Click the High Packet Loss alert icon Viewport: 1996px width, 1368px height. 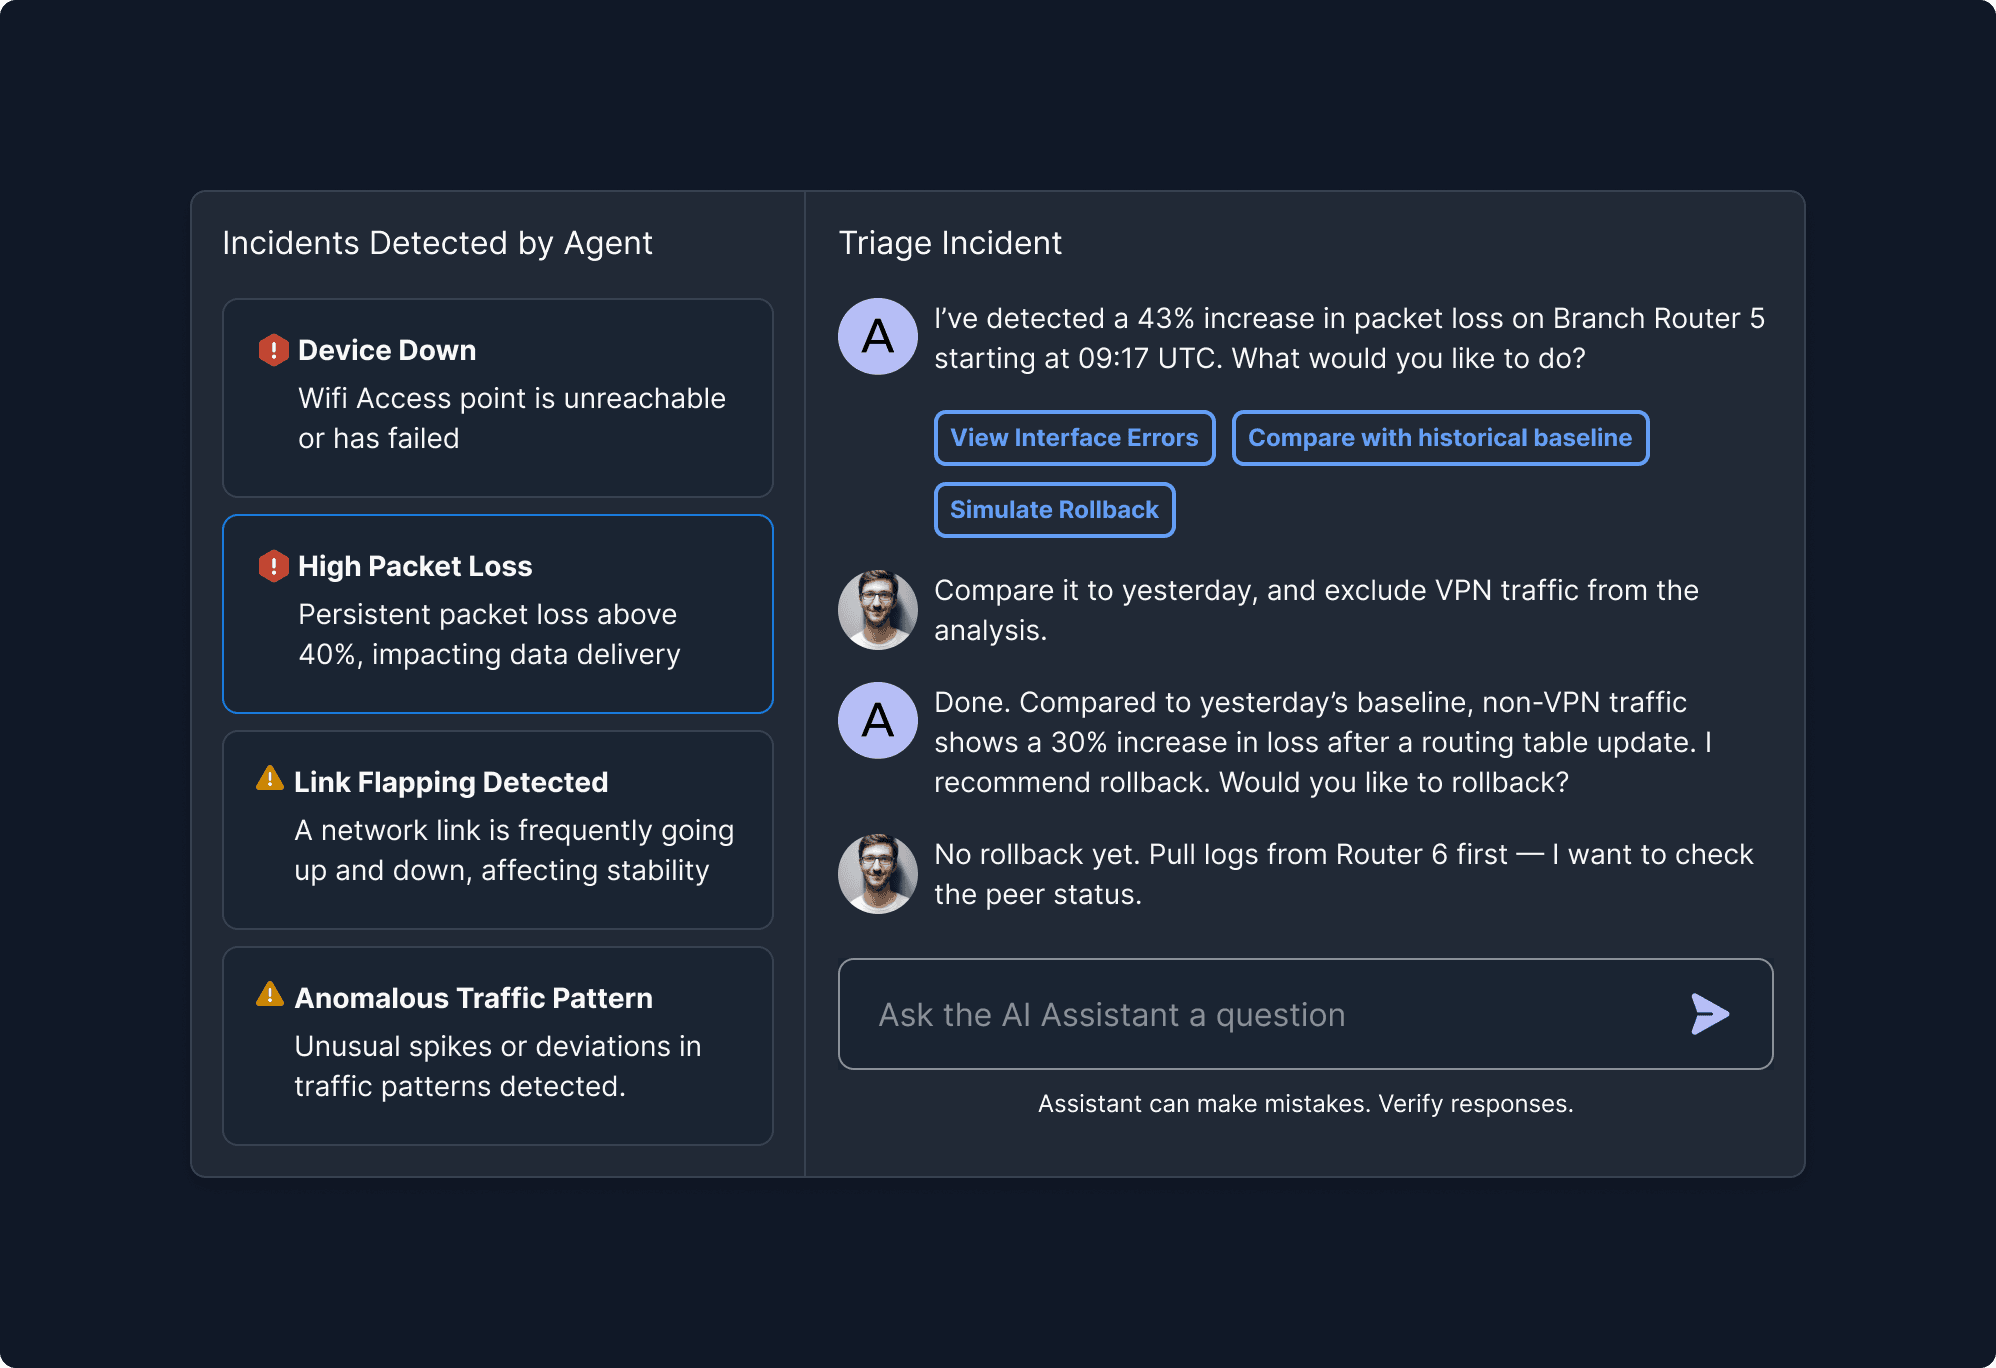pyautogui.click(x=273, y=566)
